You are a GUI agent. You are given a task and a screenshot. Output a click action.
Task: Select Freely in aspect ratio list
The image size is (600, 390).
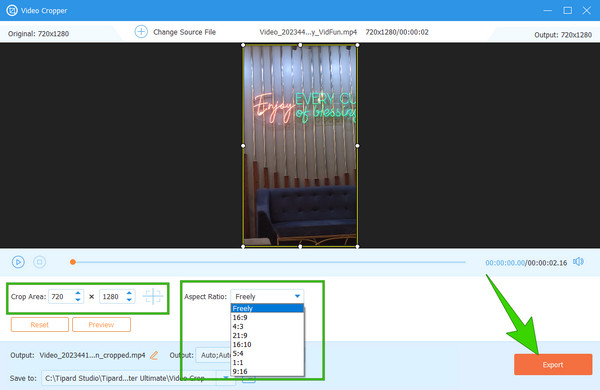[267, 308]
